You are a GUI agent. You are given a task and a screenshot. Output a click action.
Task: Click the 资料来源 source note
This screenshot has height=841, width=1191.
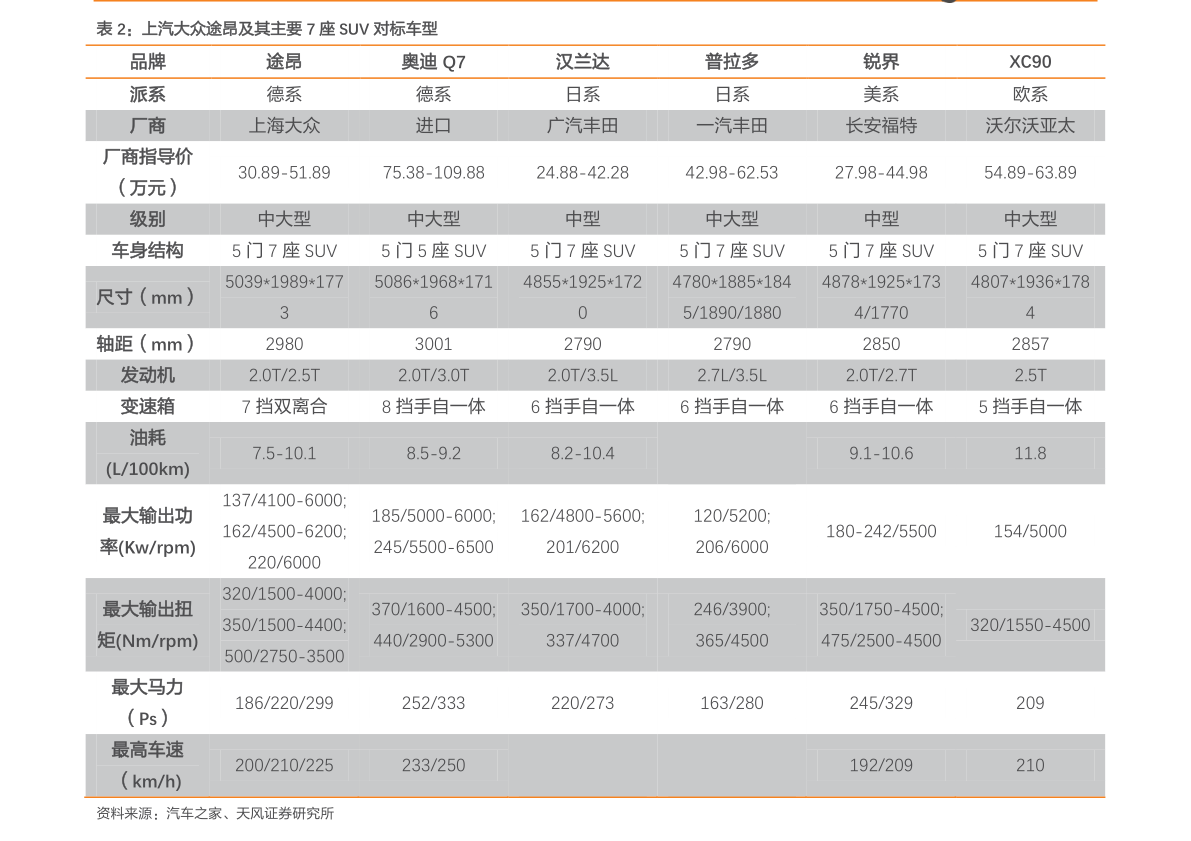click(x=215, y=814)
